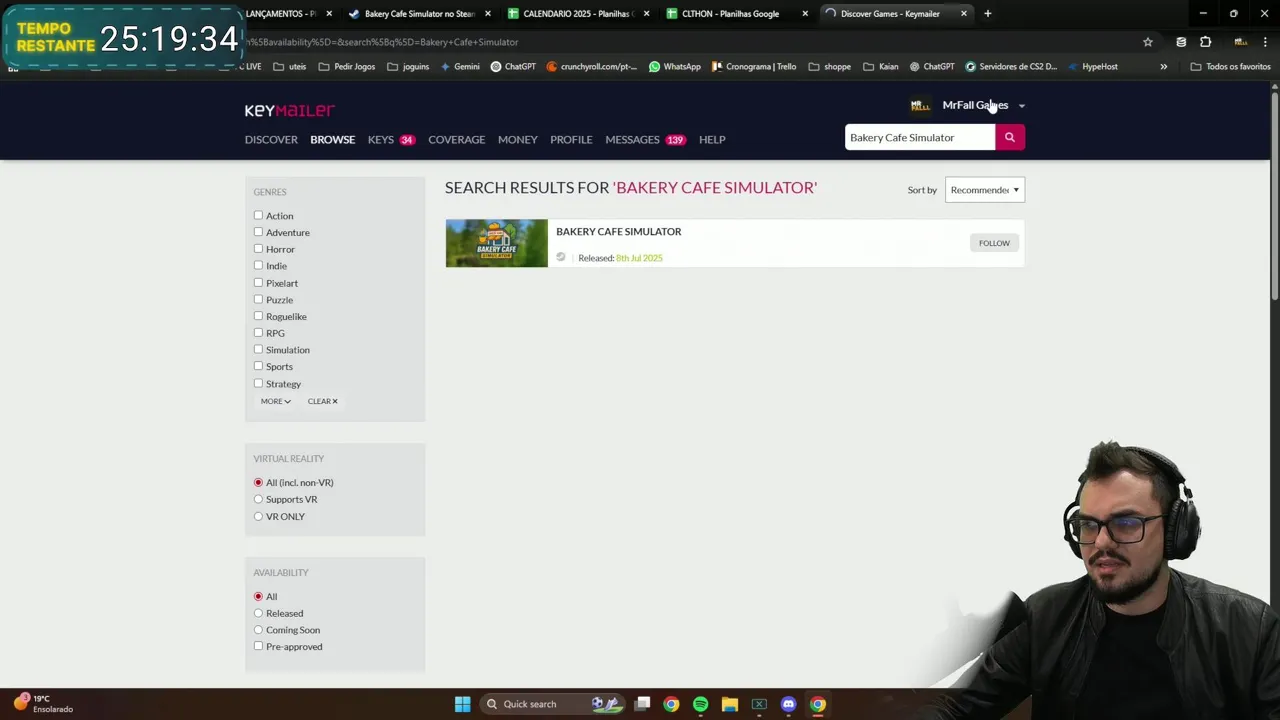Image resolution: width=1280 pixels, height=720 pixels.
Task: Open the Windows Start menu
Action: point(463,704)
